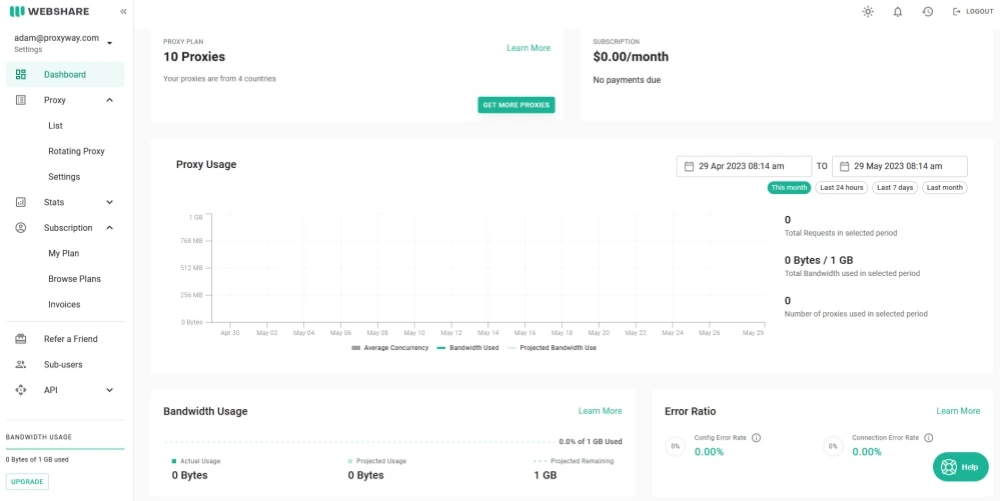The width and height of the screenshot is (1000, 501).
Task: Collapse the Subscription menu section
Action: tap(110, 228)
